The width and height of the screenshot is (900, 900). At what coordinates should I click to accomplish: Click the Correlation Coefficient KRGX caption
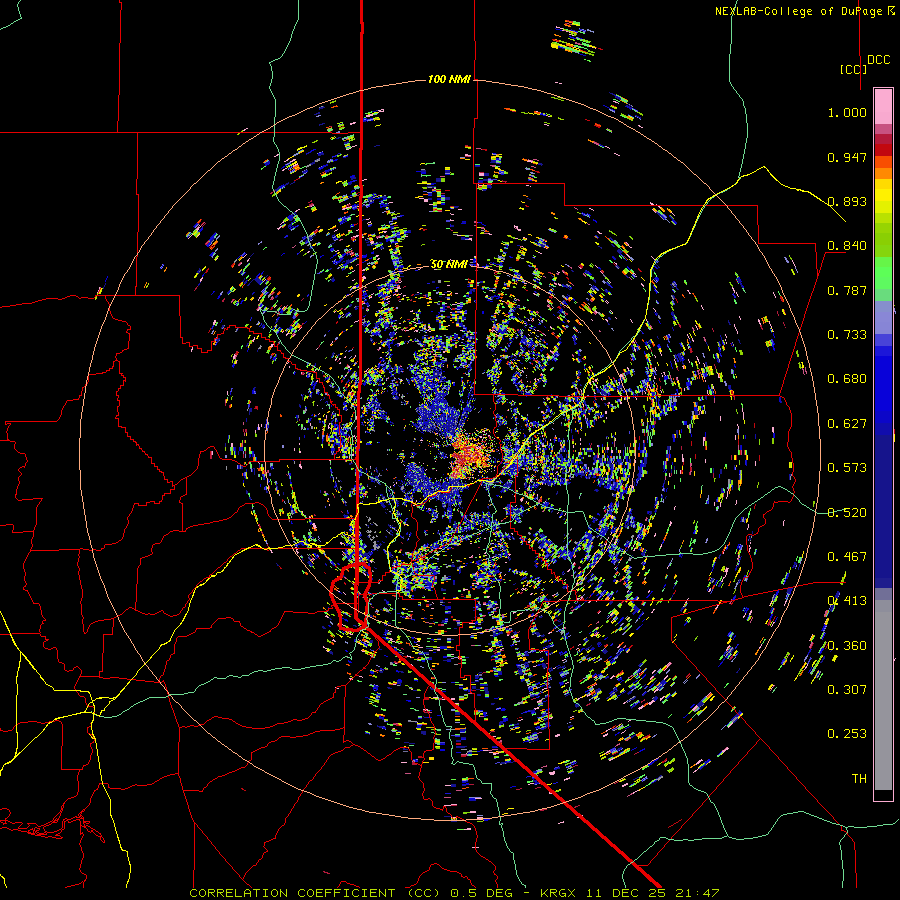tap(454, 893)
